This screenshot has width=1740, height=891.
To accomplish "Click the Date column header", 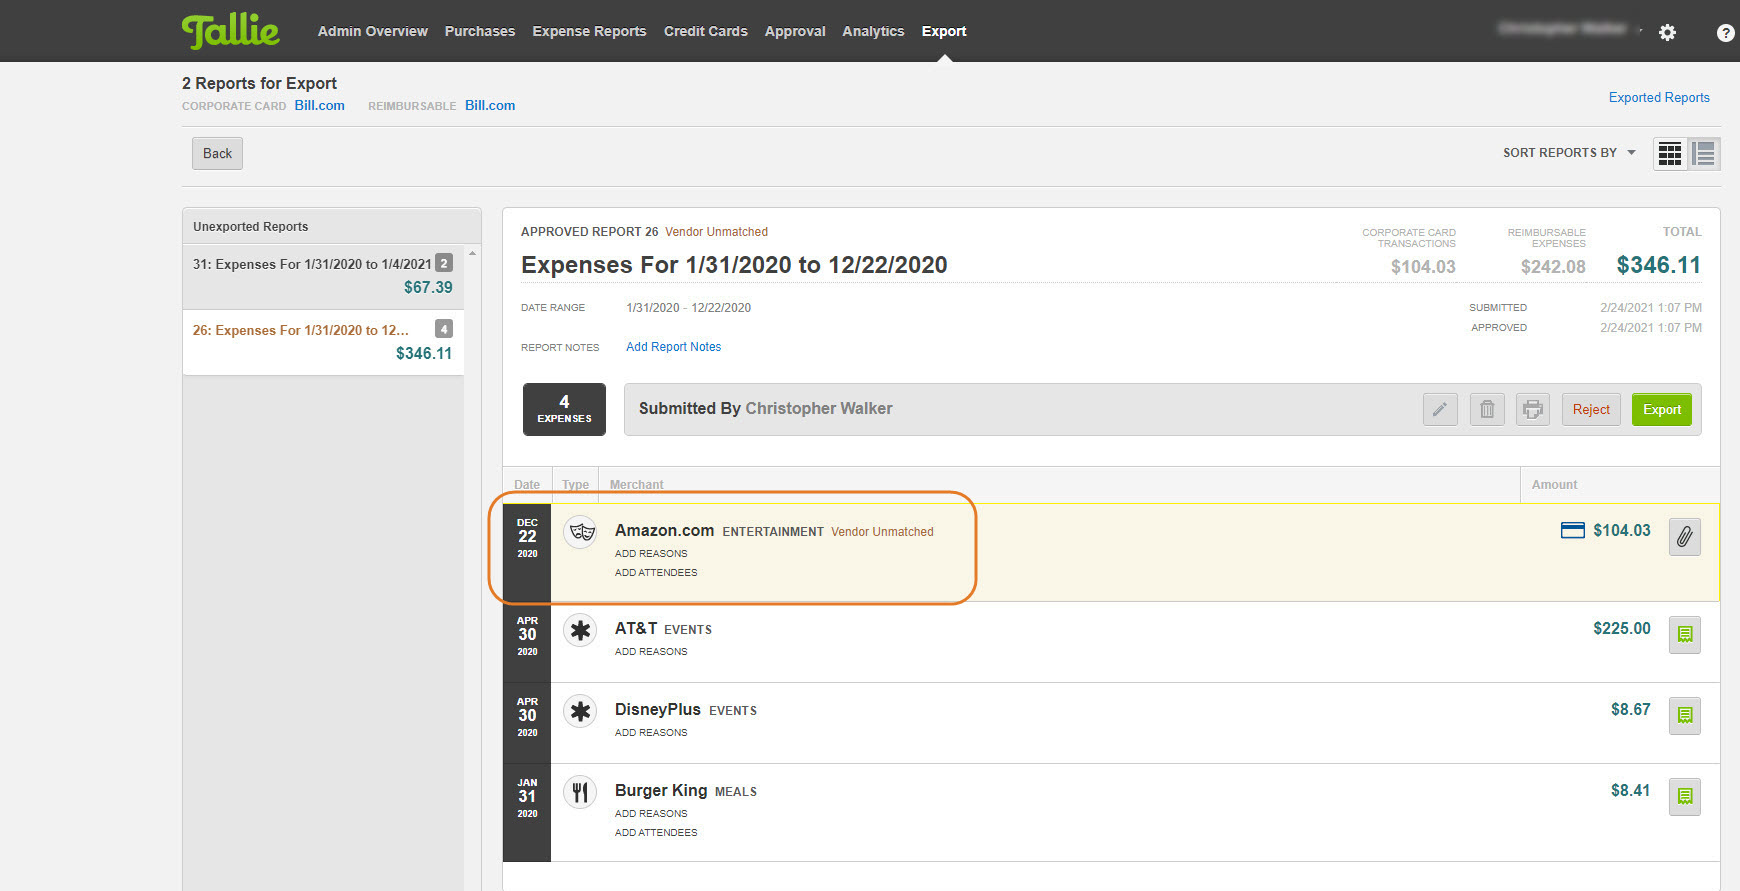I will click(527, 484).
